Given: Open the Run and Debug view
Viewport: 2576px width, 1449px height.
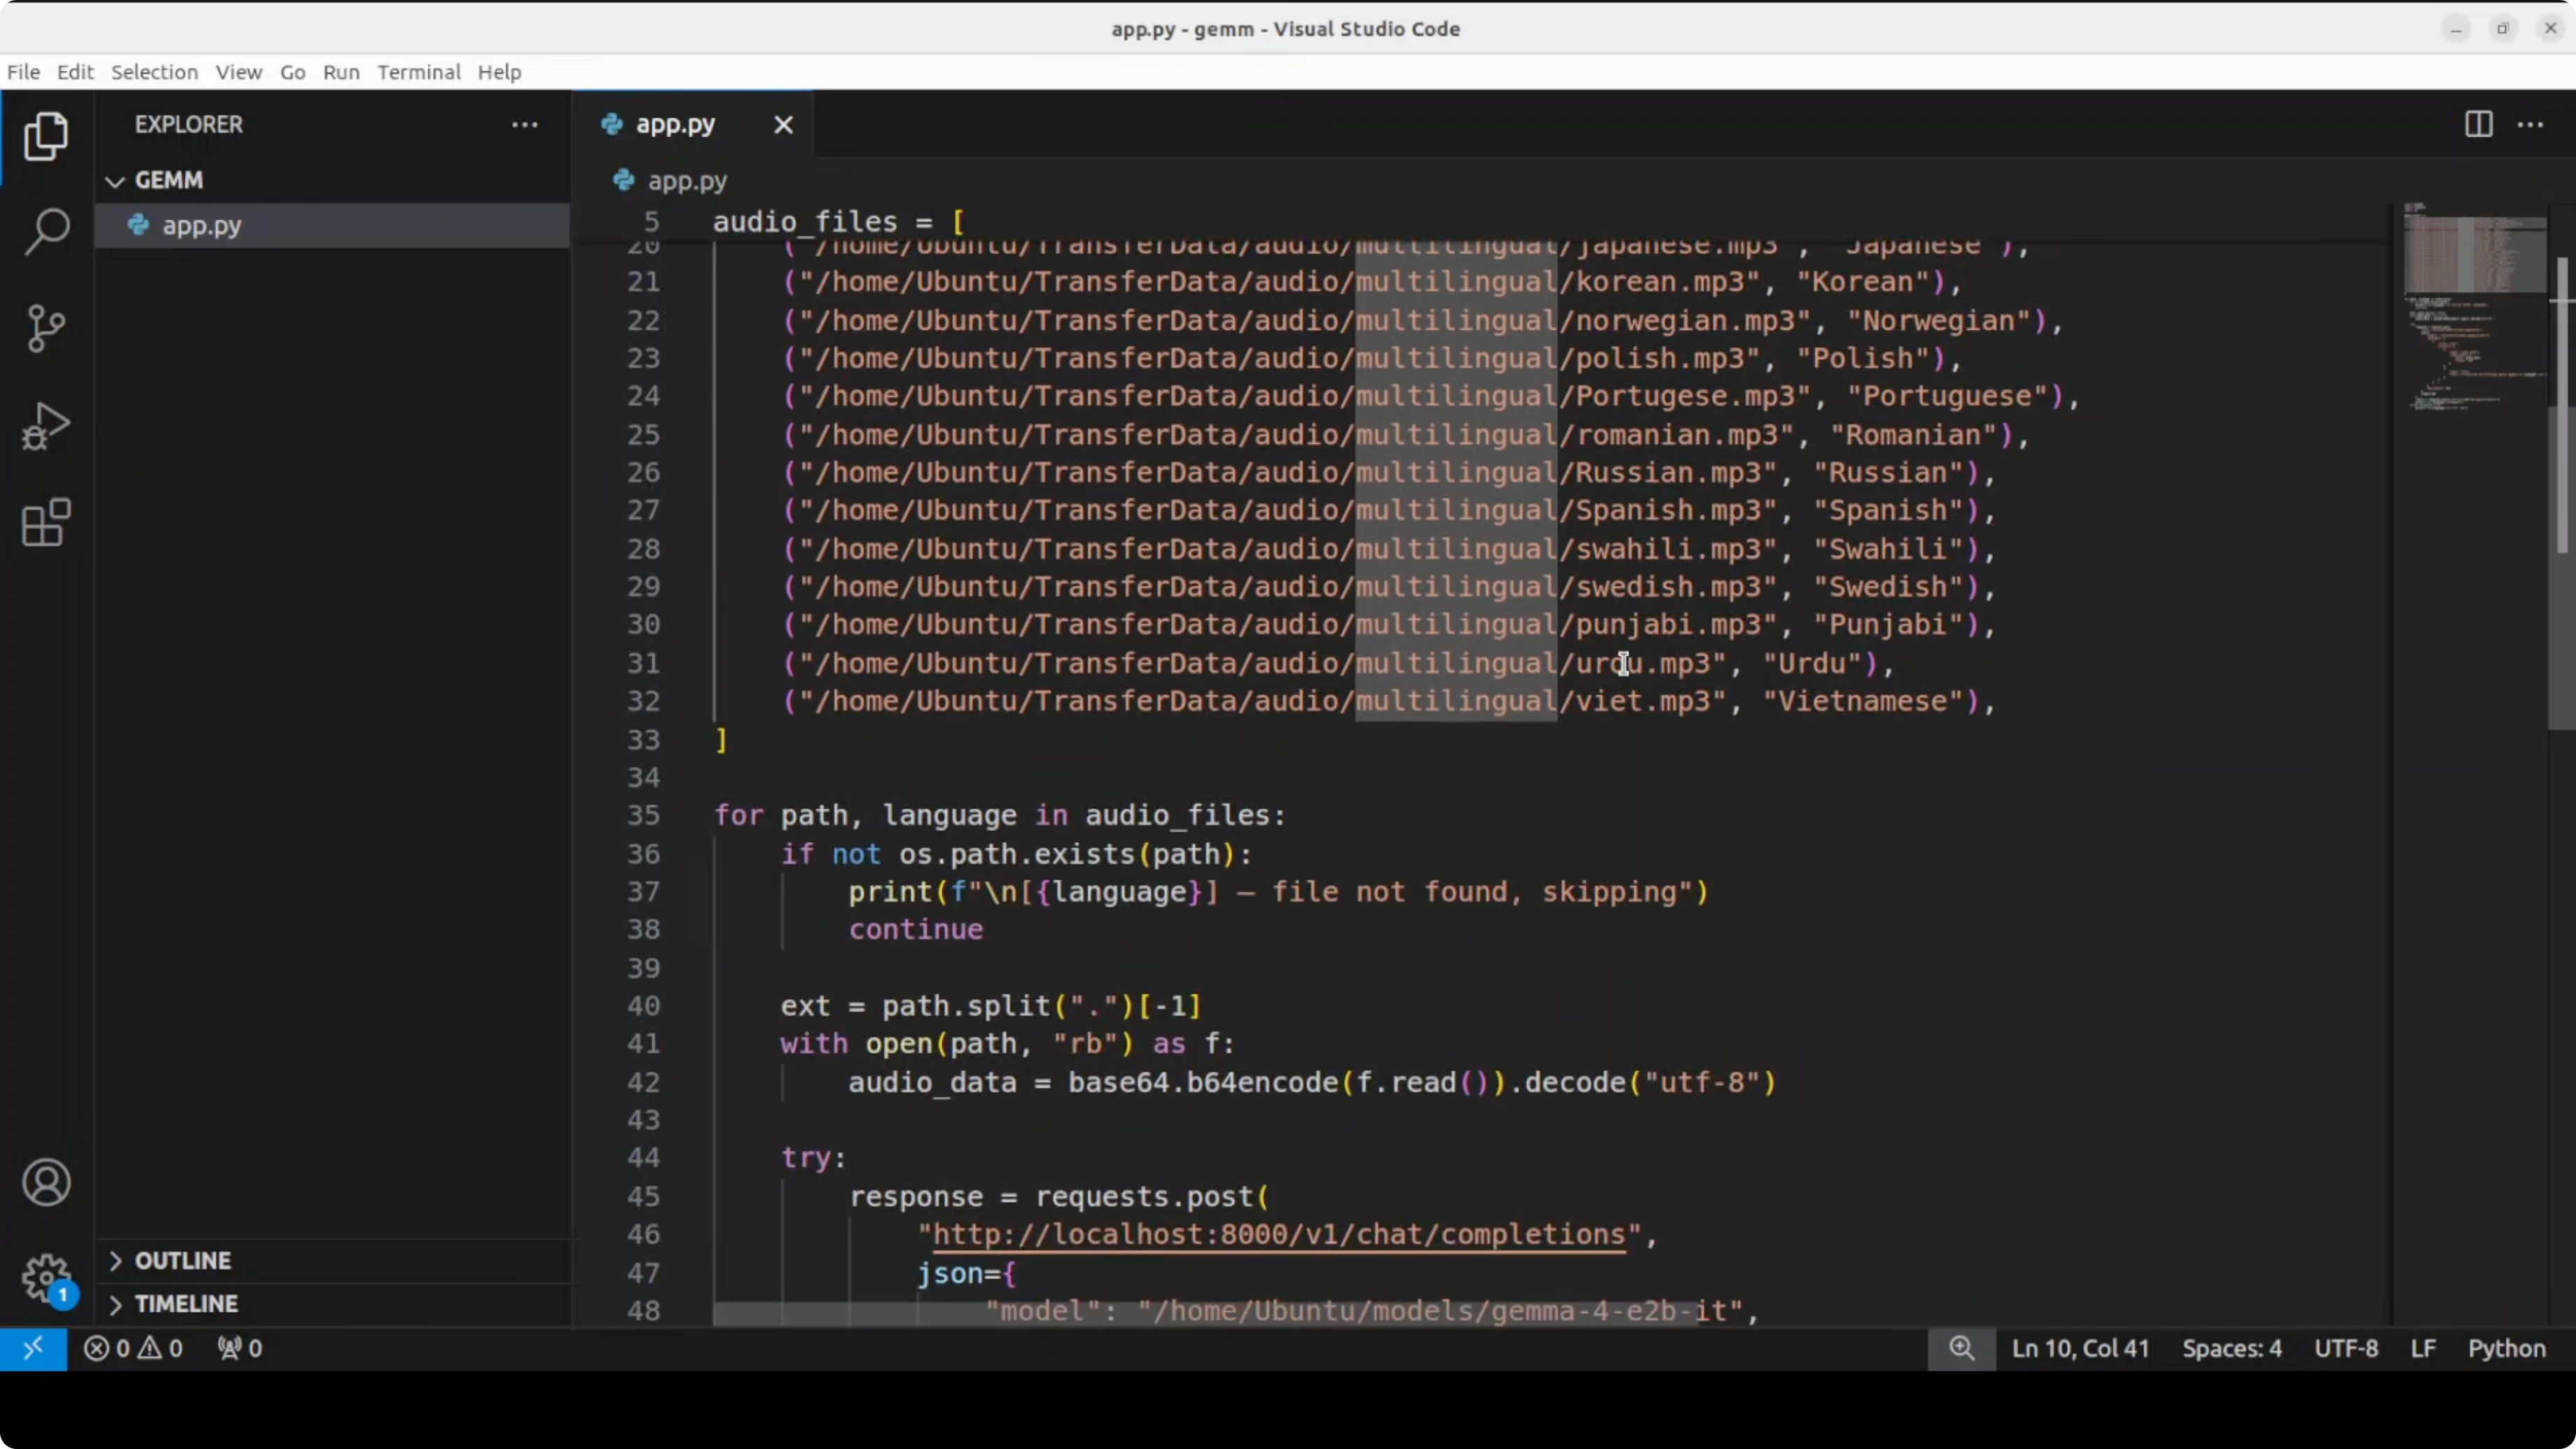Looking at the screenshot, I should (46, 426).
